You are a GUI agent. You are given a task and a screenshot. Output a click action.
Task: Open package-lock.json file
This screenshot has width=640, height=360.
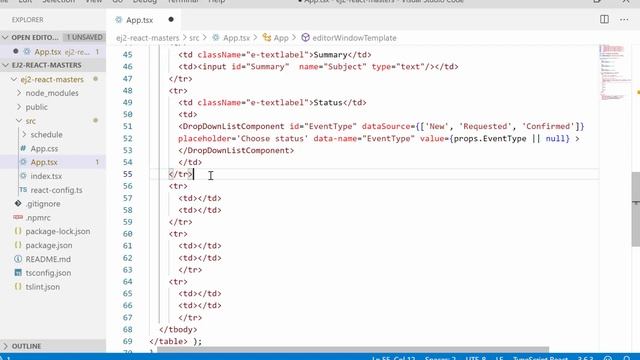(x=58, y=231)
